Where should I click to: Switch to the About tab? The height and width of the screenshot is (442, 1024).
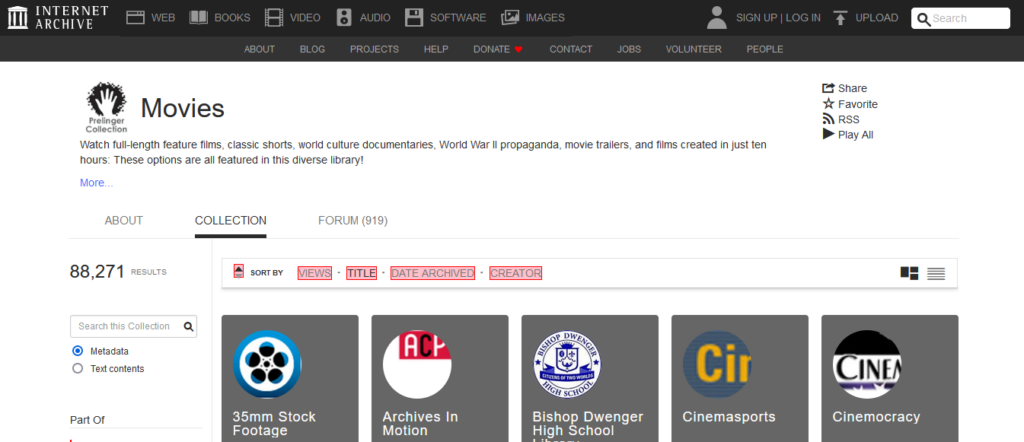tap(124, 220)
